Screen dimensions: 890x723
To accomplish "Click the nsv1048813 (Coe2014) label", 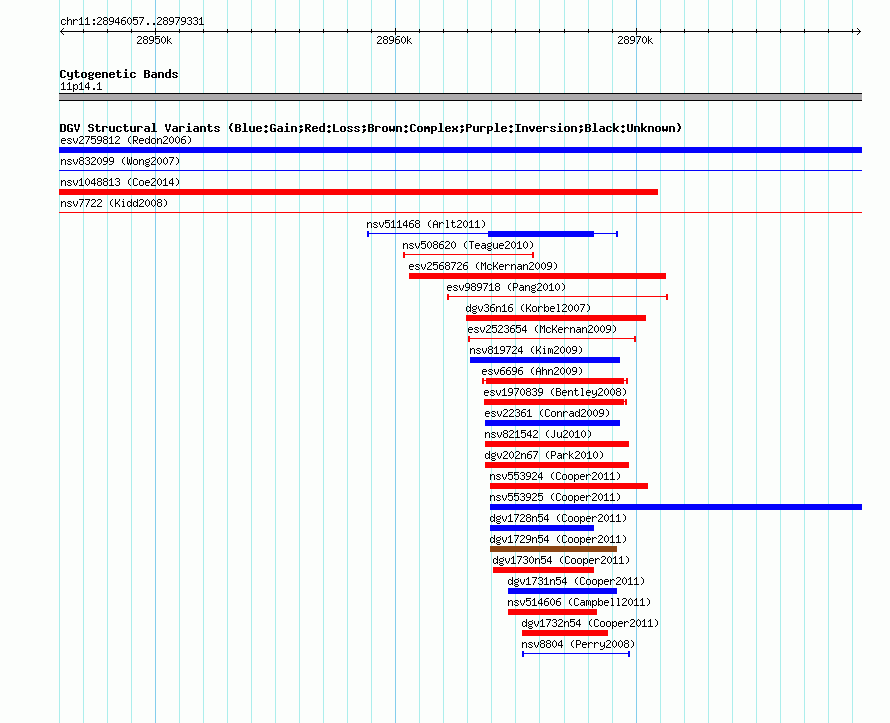I will coord(120,182).
